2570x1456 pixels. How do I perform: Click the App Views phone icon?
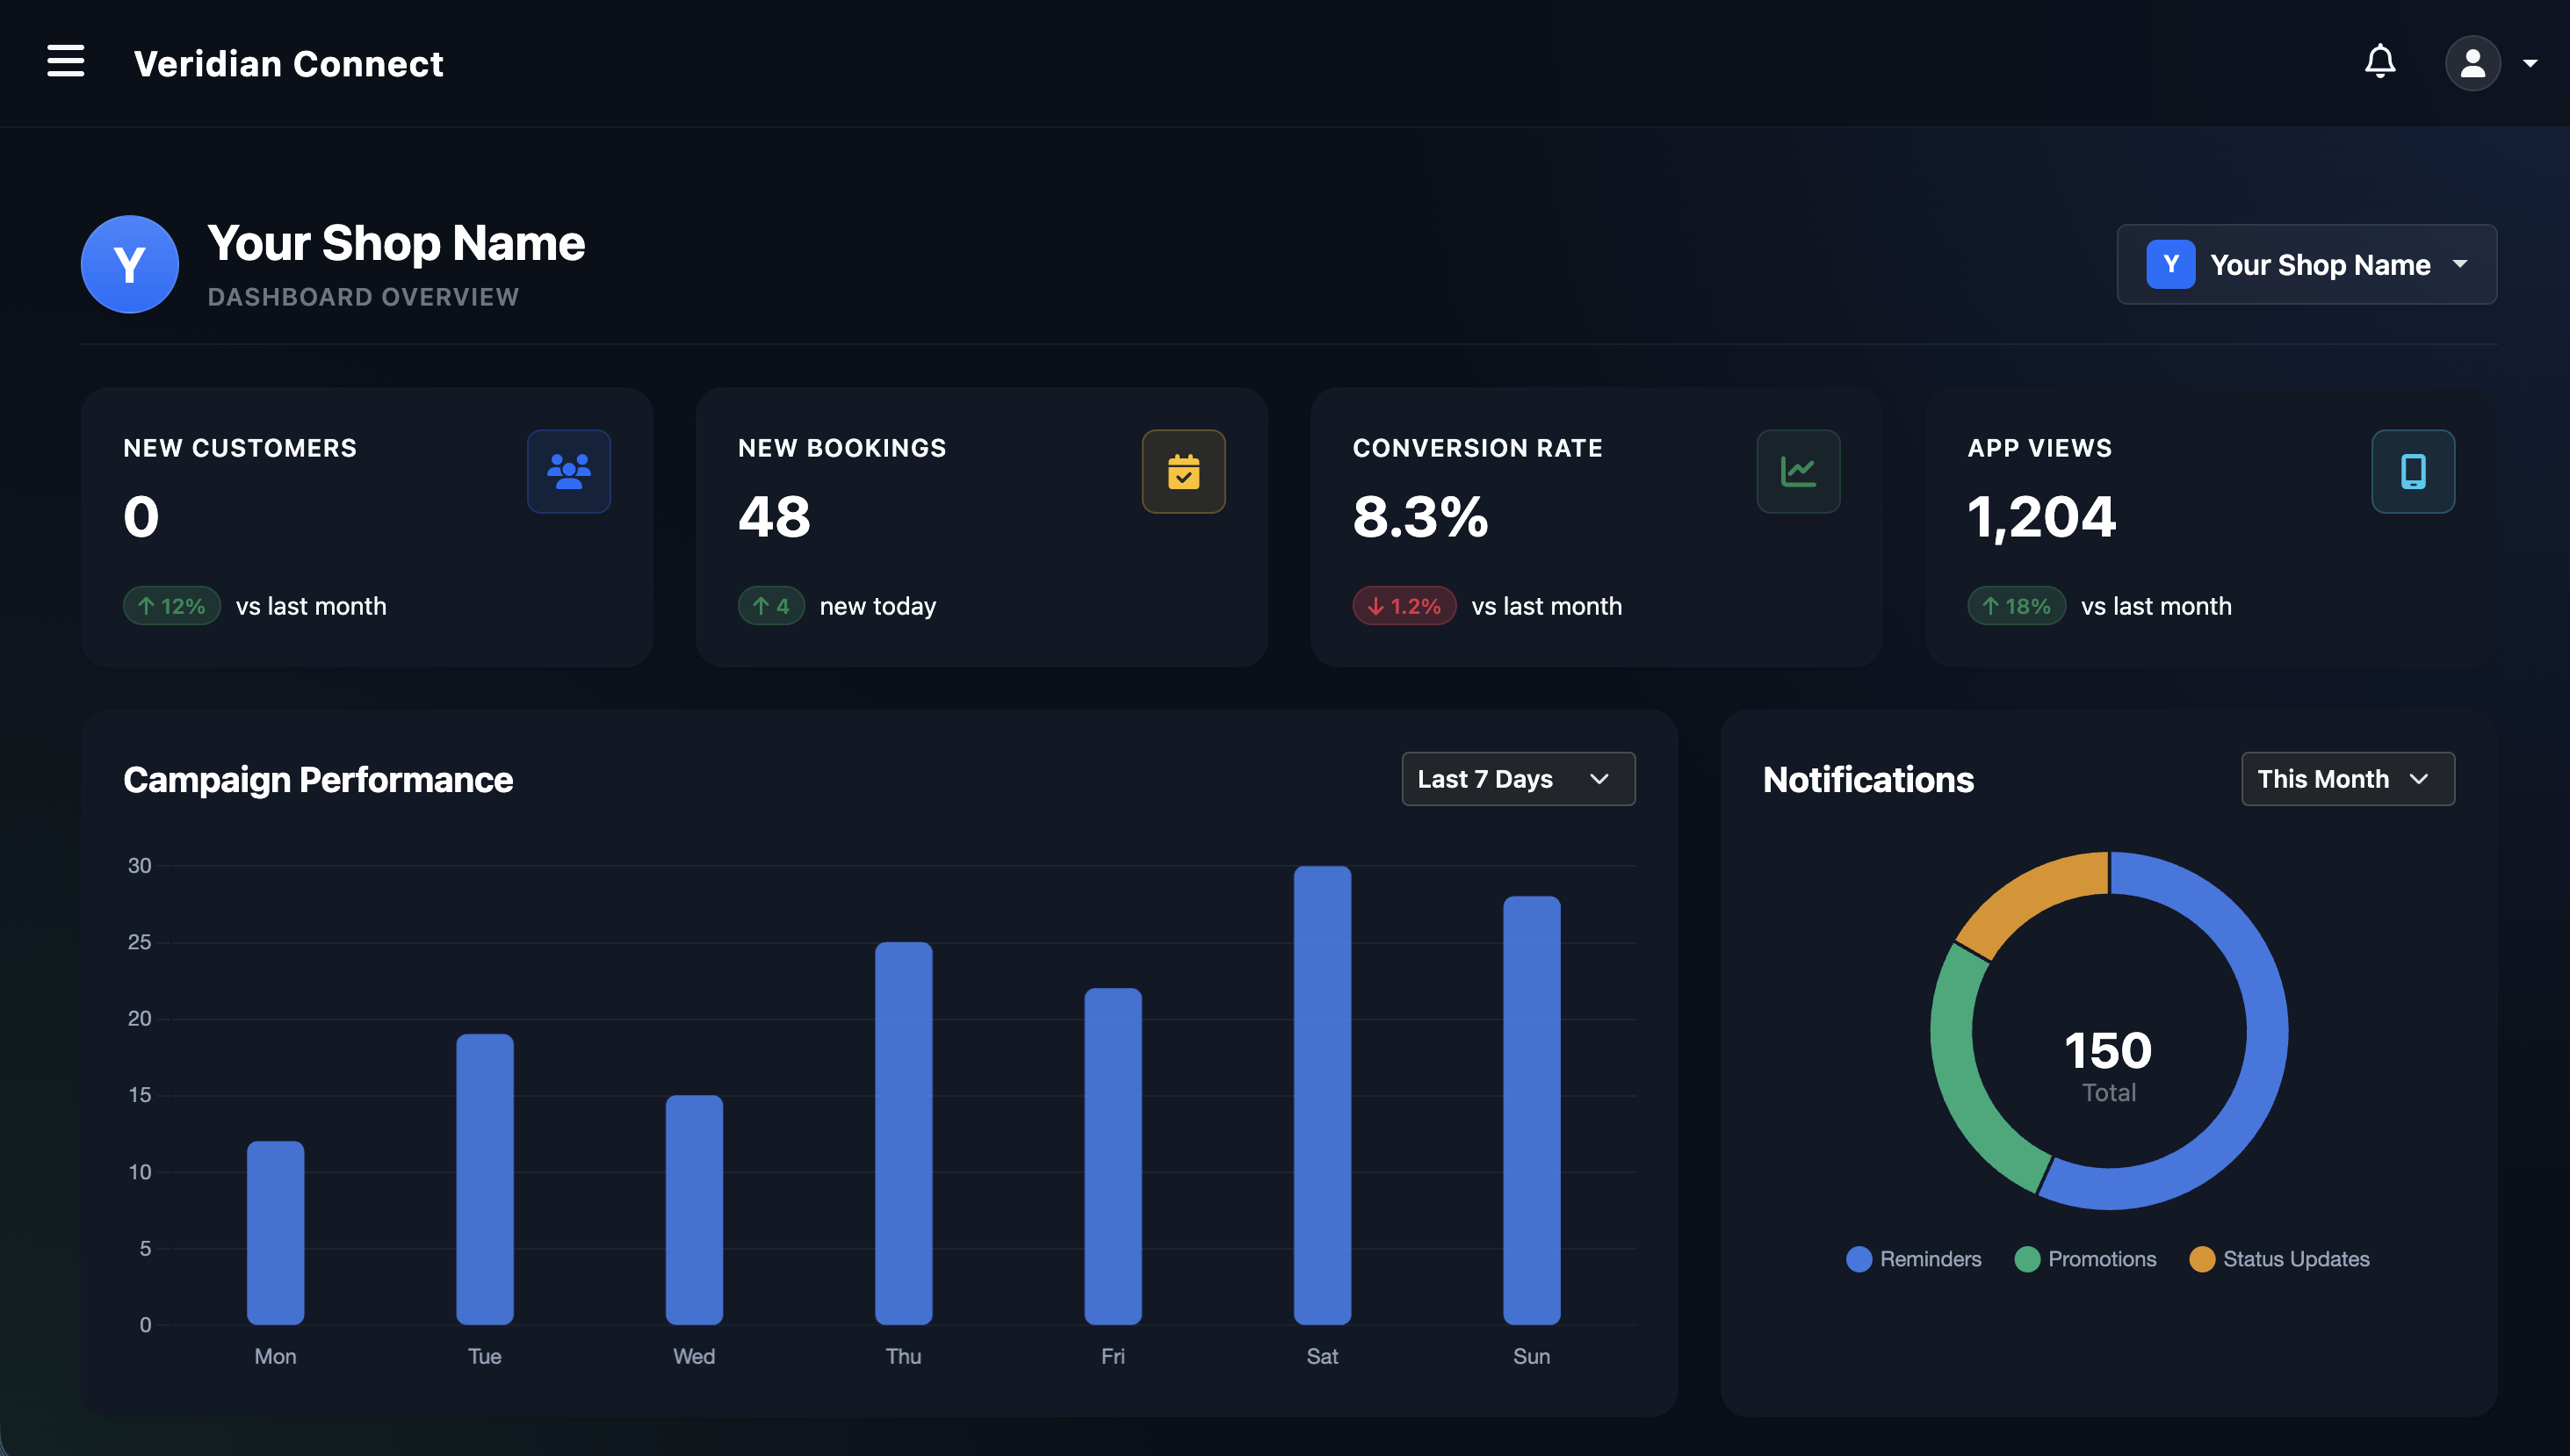click(x=2413, y=471)
